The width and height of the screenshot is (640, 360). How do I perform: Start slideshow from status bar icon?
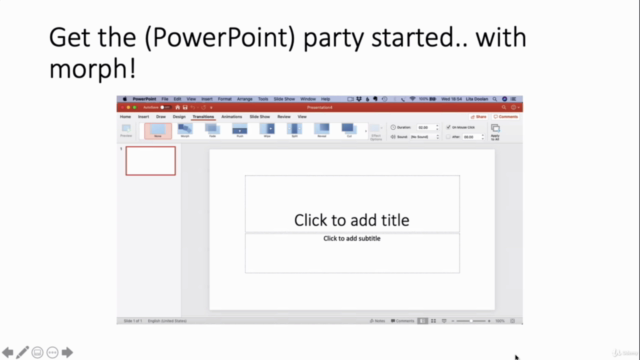[444, 321]
